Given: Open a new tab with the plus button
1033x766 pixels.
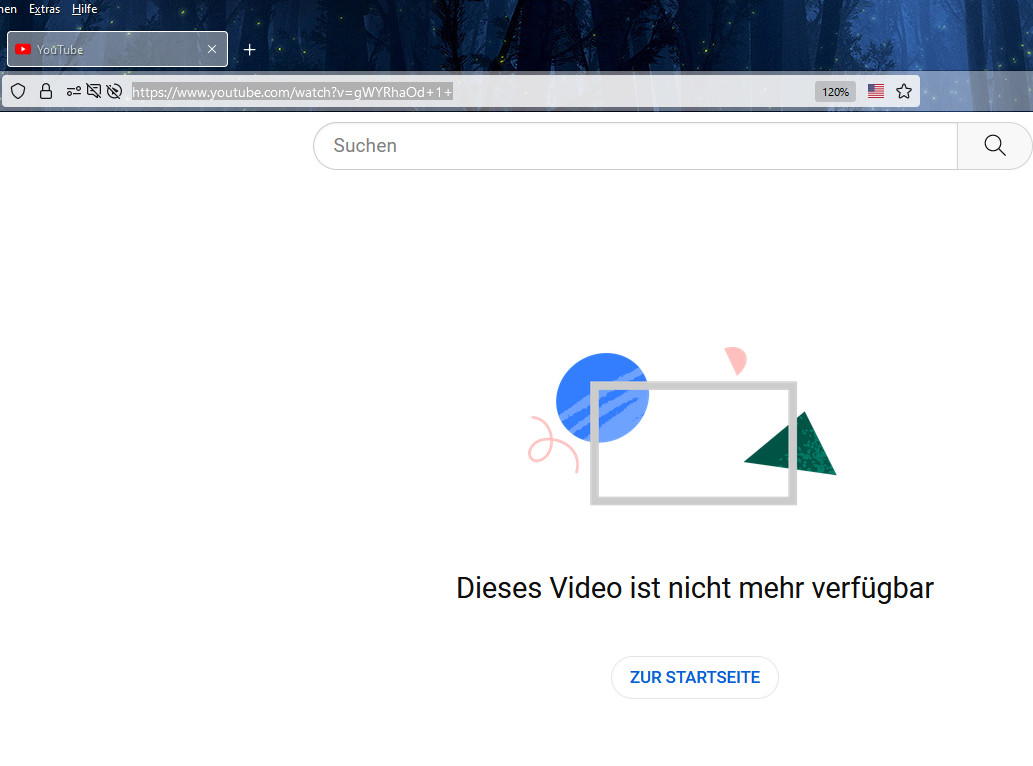Looking at the screenshot, I should click(250, 49).
